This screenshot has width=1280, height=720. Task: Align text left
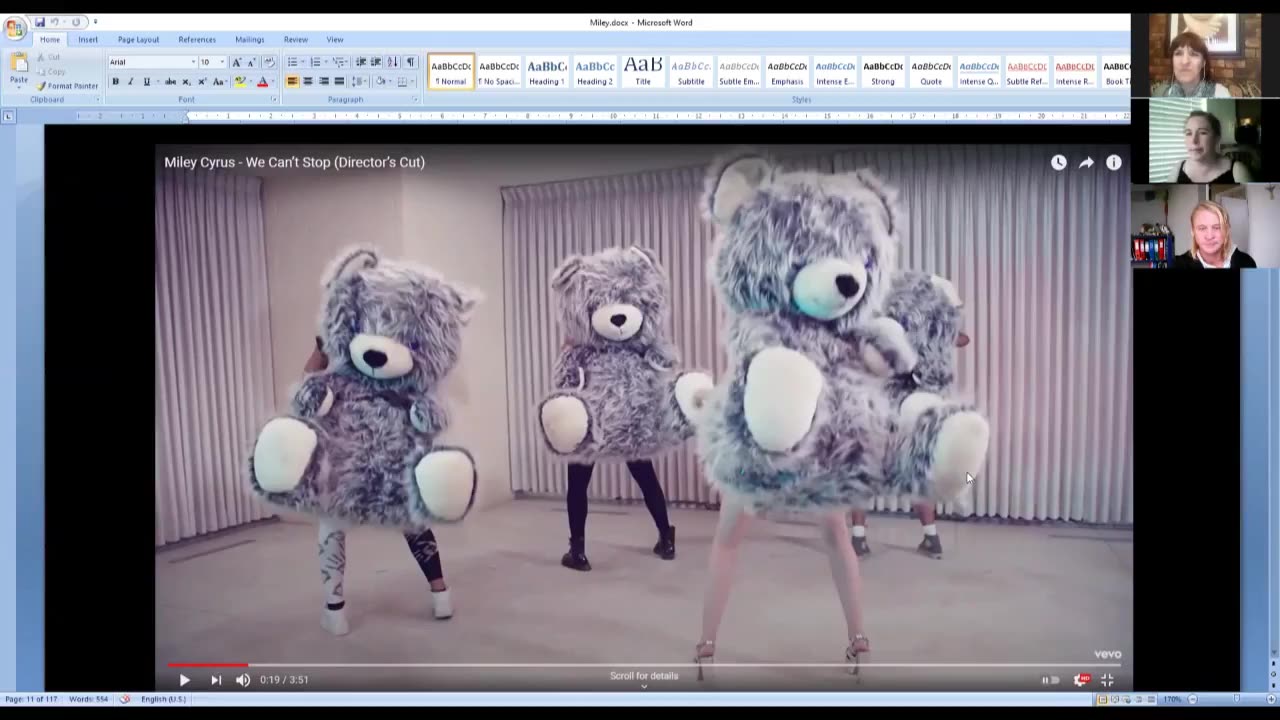pyautogui.click(x=292, y=82)
